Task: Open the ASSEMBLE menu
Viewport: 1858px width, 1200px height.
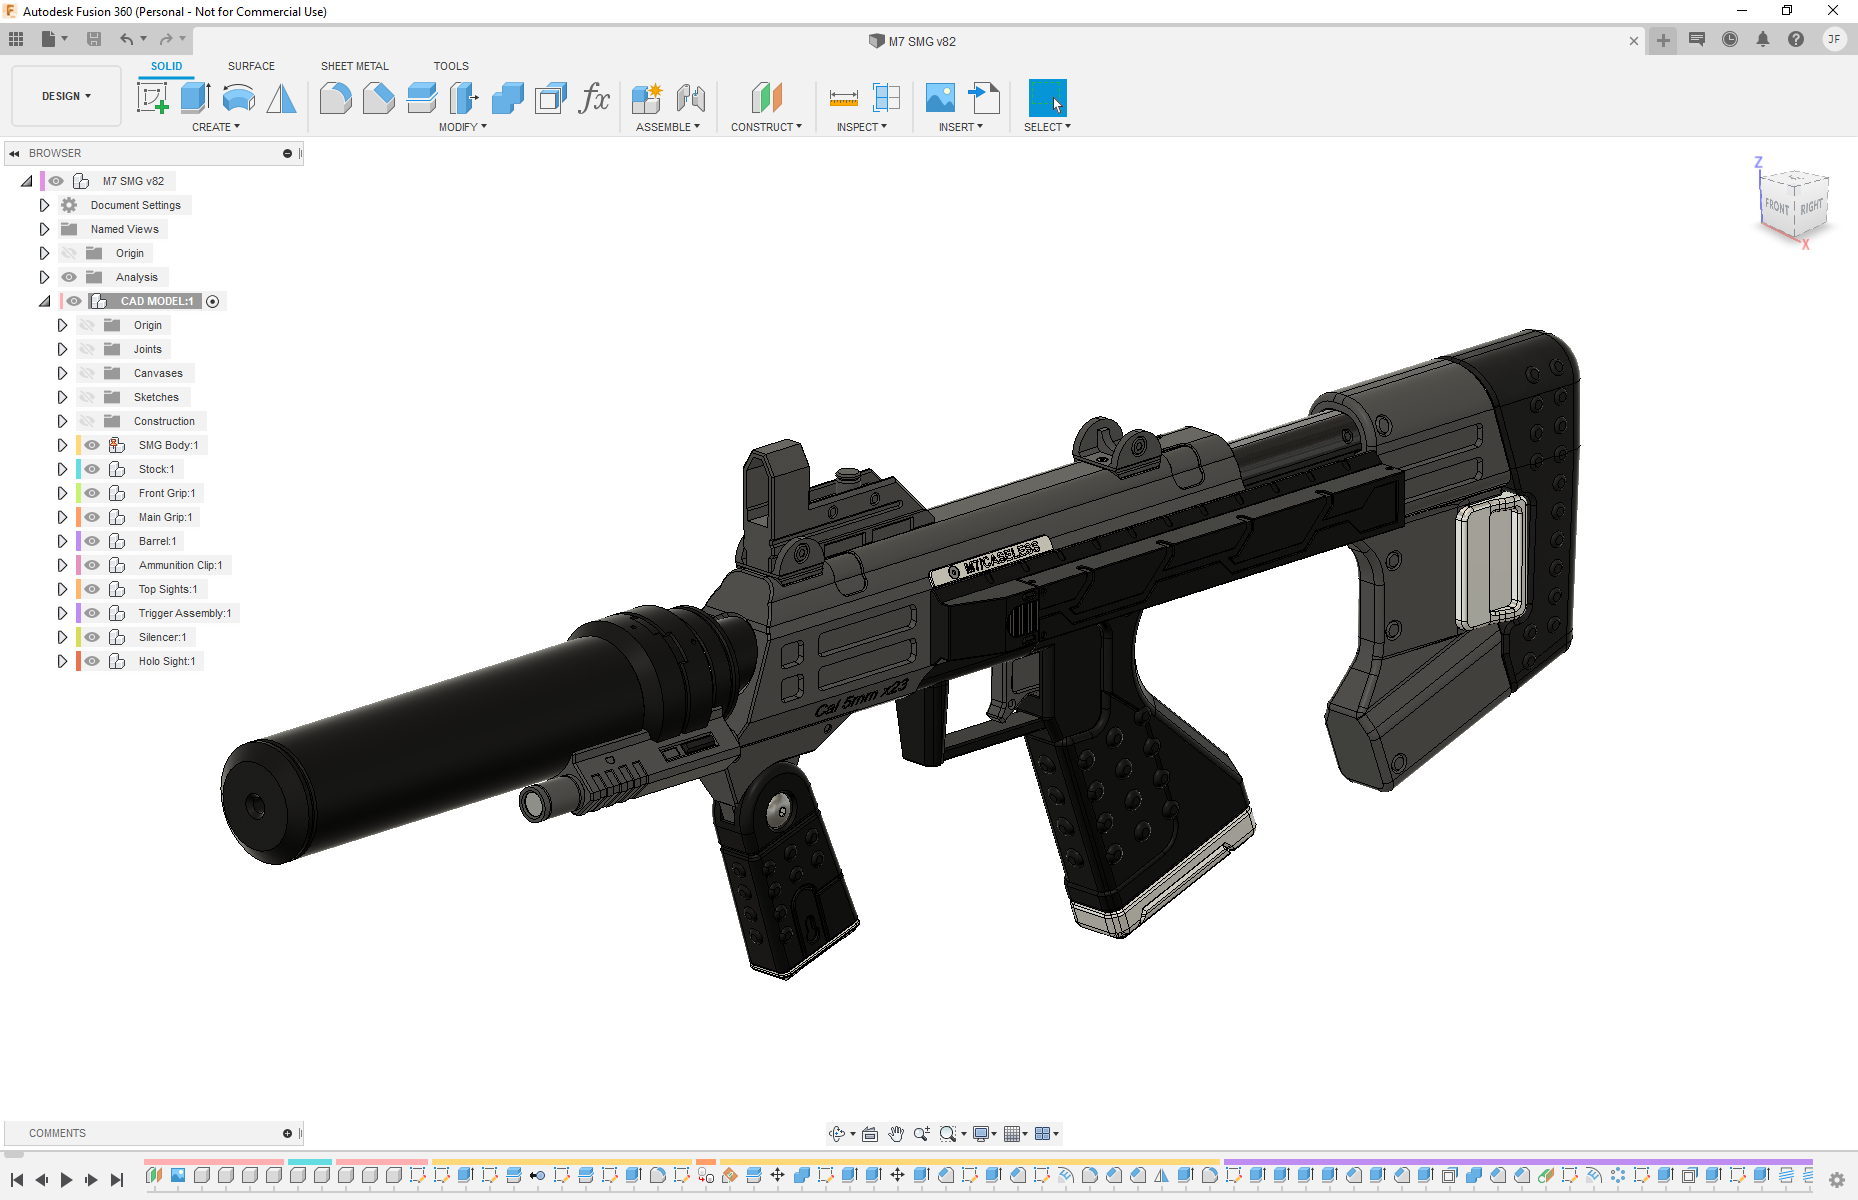Action: [667, 127]
